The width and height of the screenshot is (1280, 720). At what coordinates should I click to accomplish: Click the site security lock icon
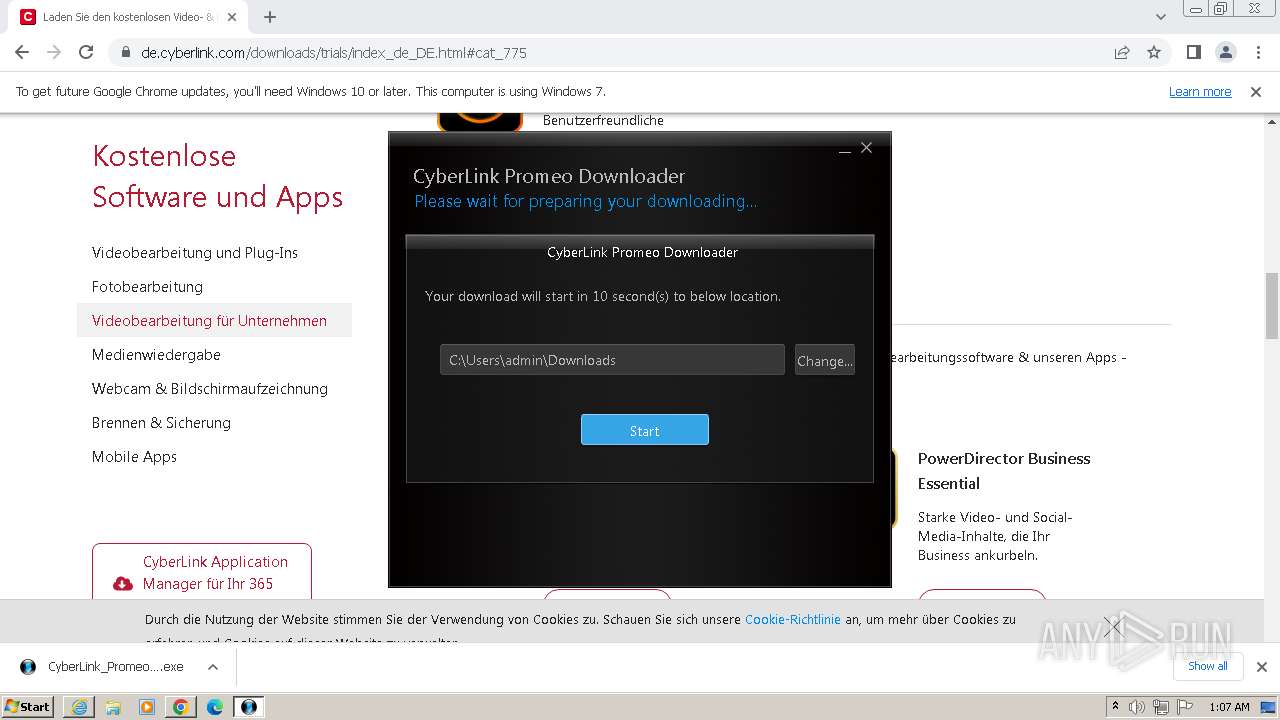[x=125, y=52]
